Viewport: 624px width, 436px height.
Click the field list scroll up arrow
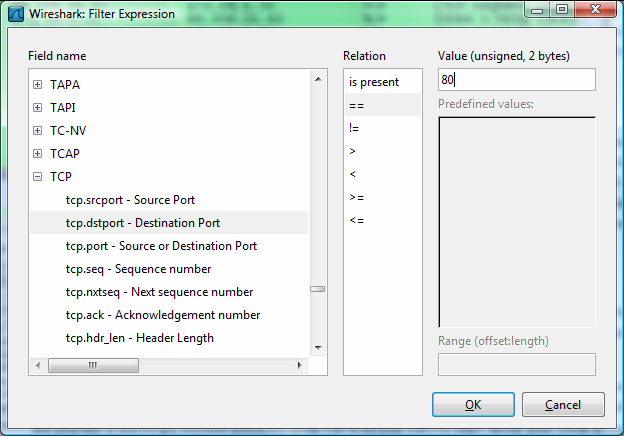318,79
